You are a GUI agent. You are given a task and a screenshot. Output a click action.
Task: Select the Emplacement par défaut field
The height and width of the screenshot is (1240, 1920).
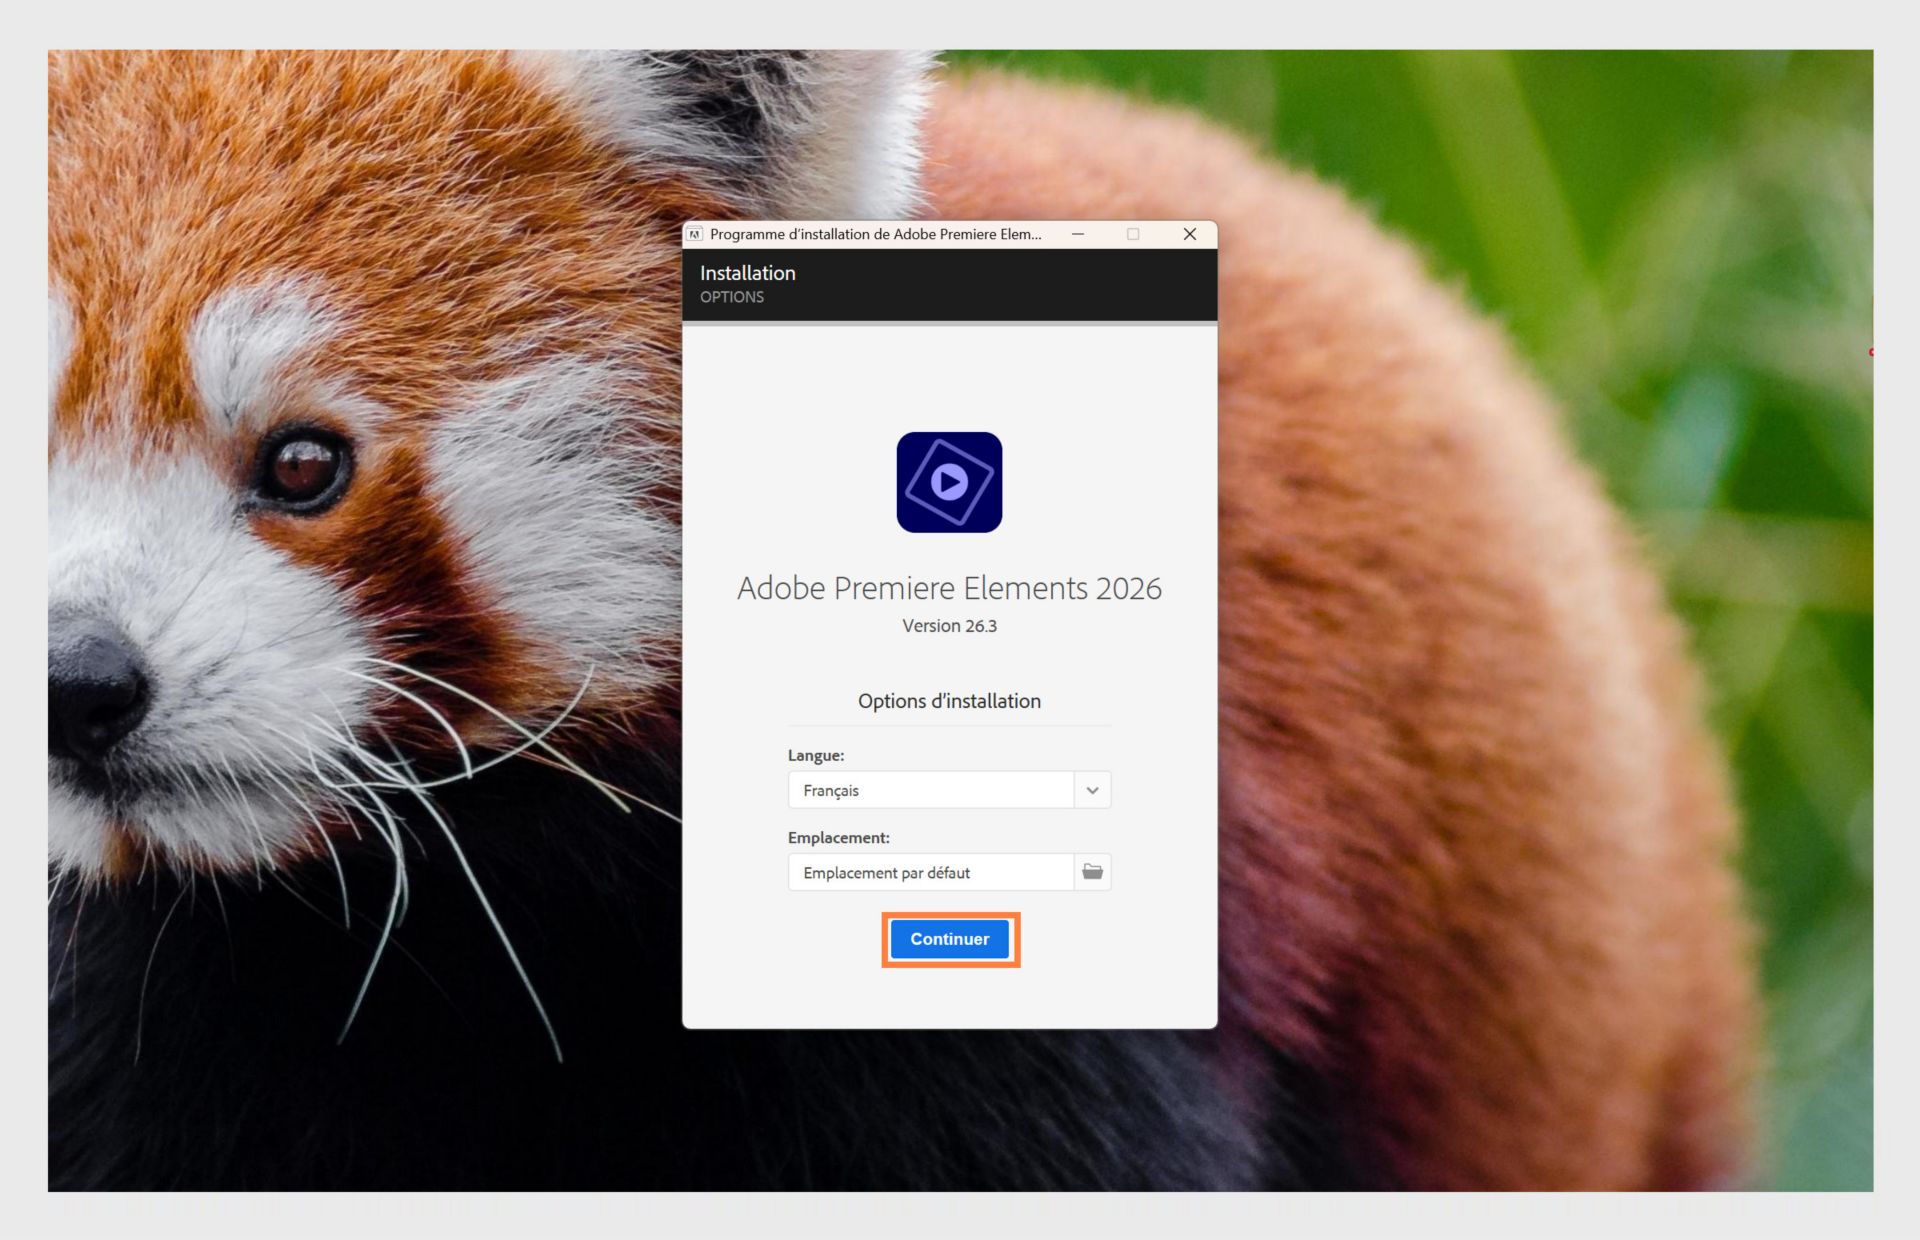coord(930,872)
